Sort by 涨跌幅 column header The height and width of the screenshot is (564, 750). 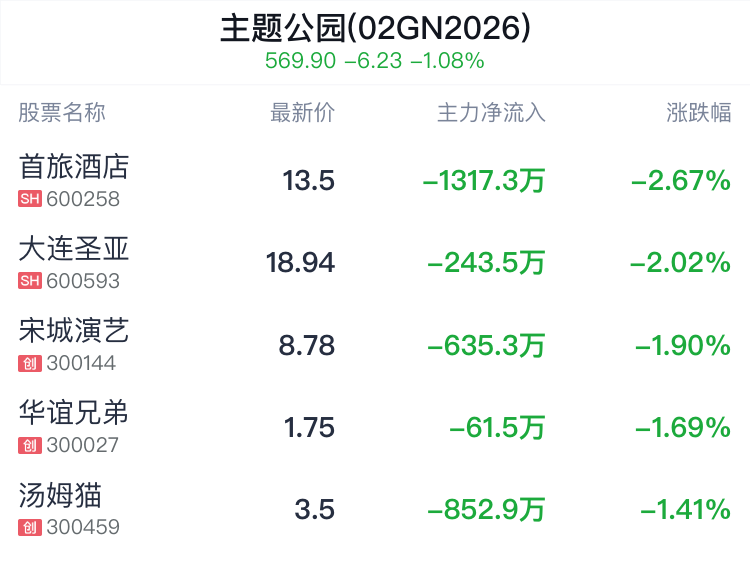tap(698, 113)
